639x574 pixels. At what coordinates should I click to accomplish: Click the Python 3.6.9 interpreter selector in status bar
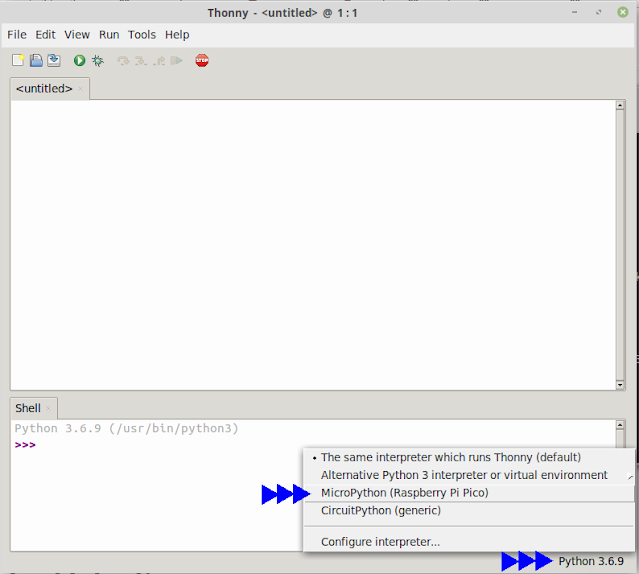click(x=591, y=561)
